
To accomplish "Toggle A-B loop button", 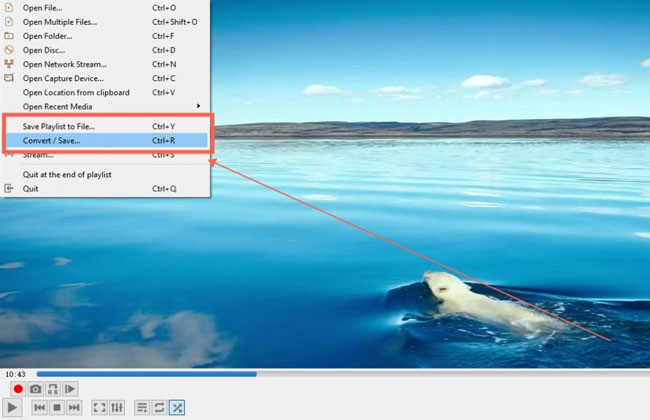I will [53, 389].
